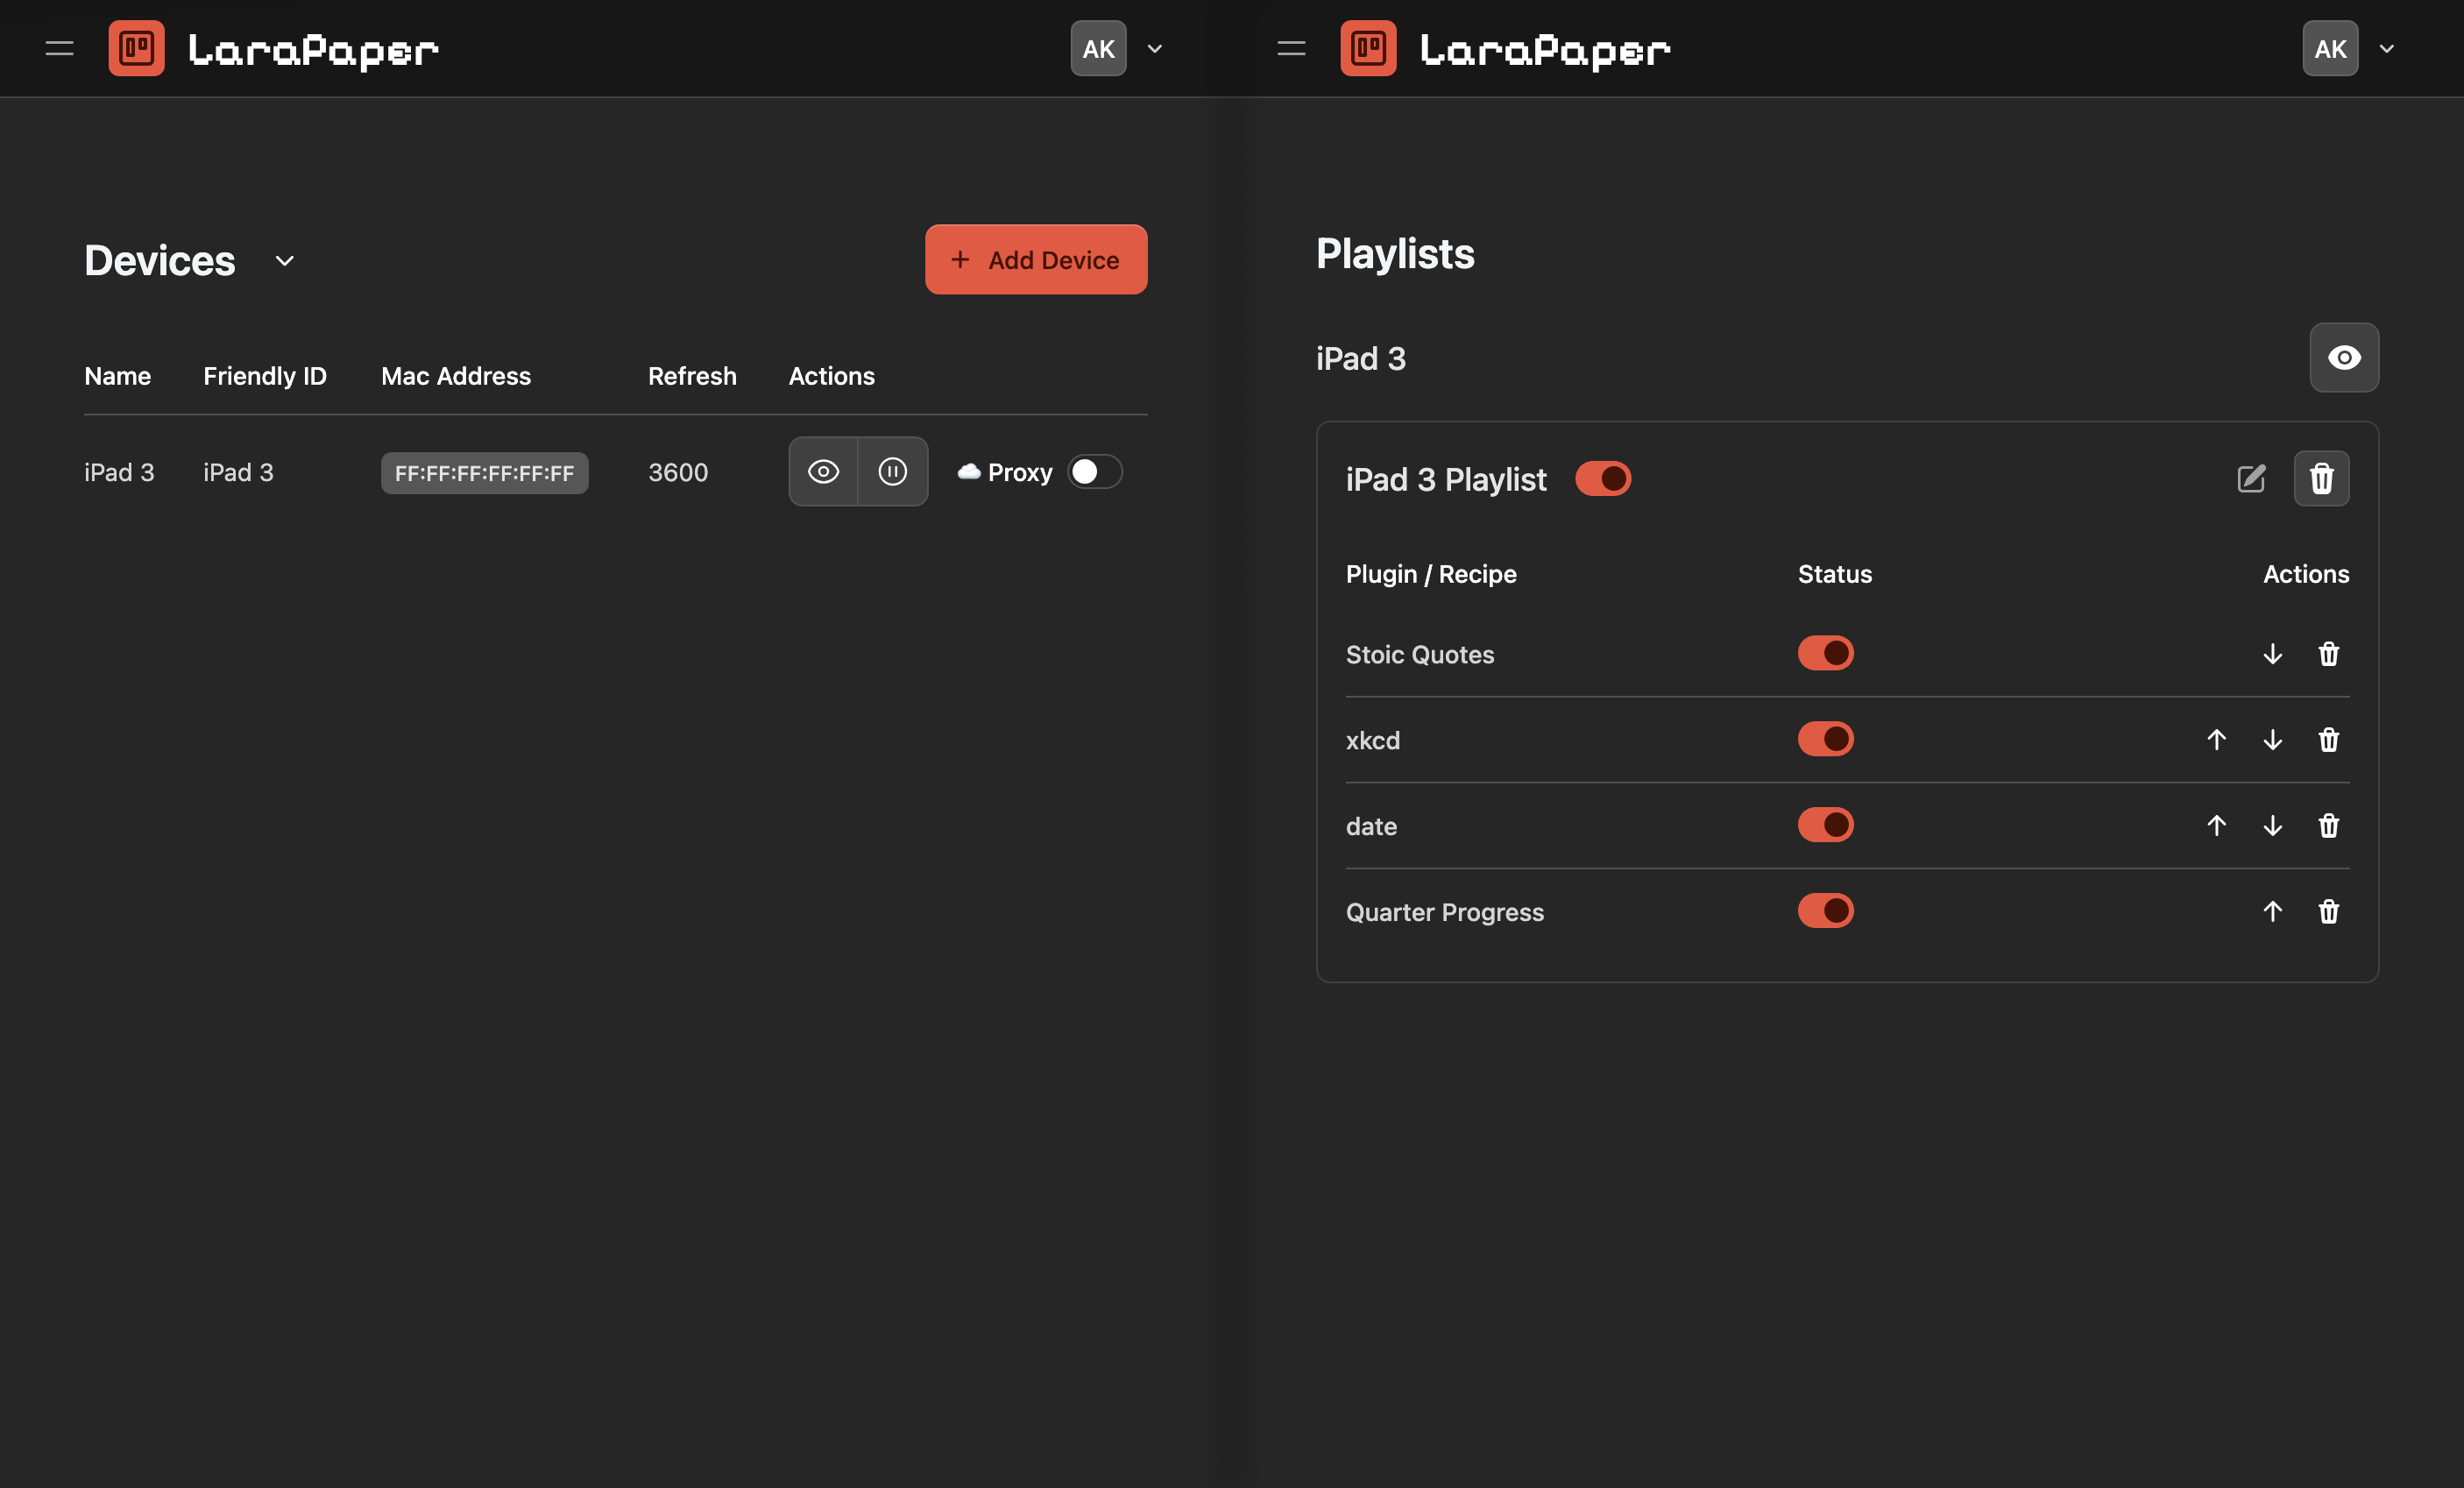Enable the Proxy toggle for iPad 3
2464x1488 pixels.
[x=1094, y=471]
